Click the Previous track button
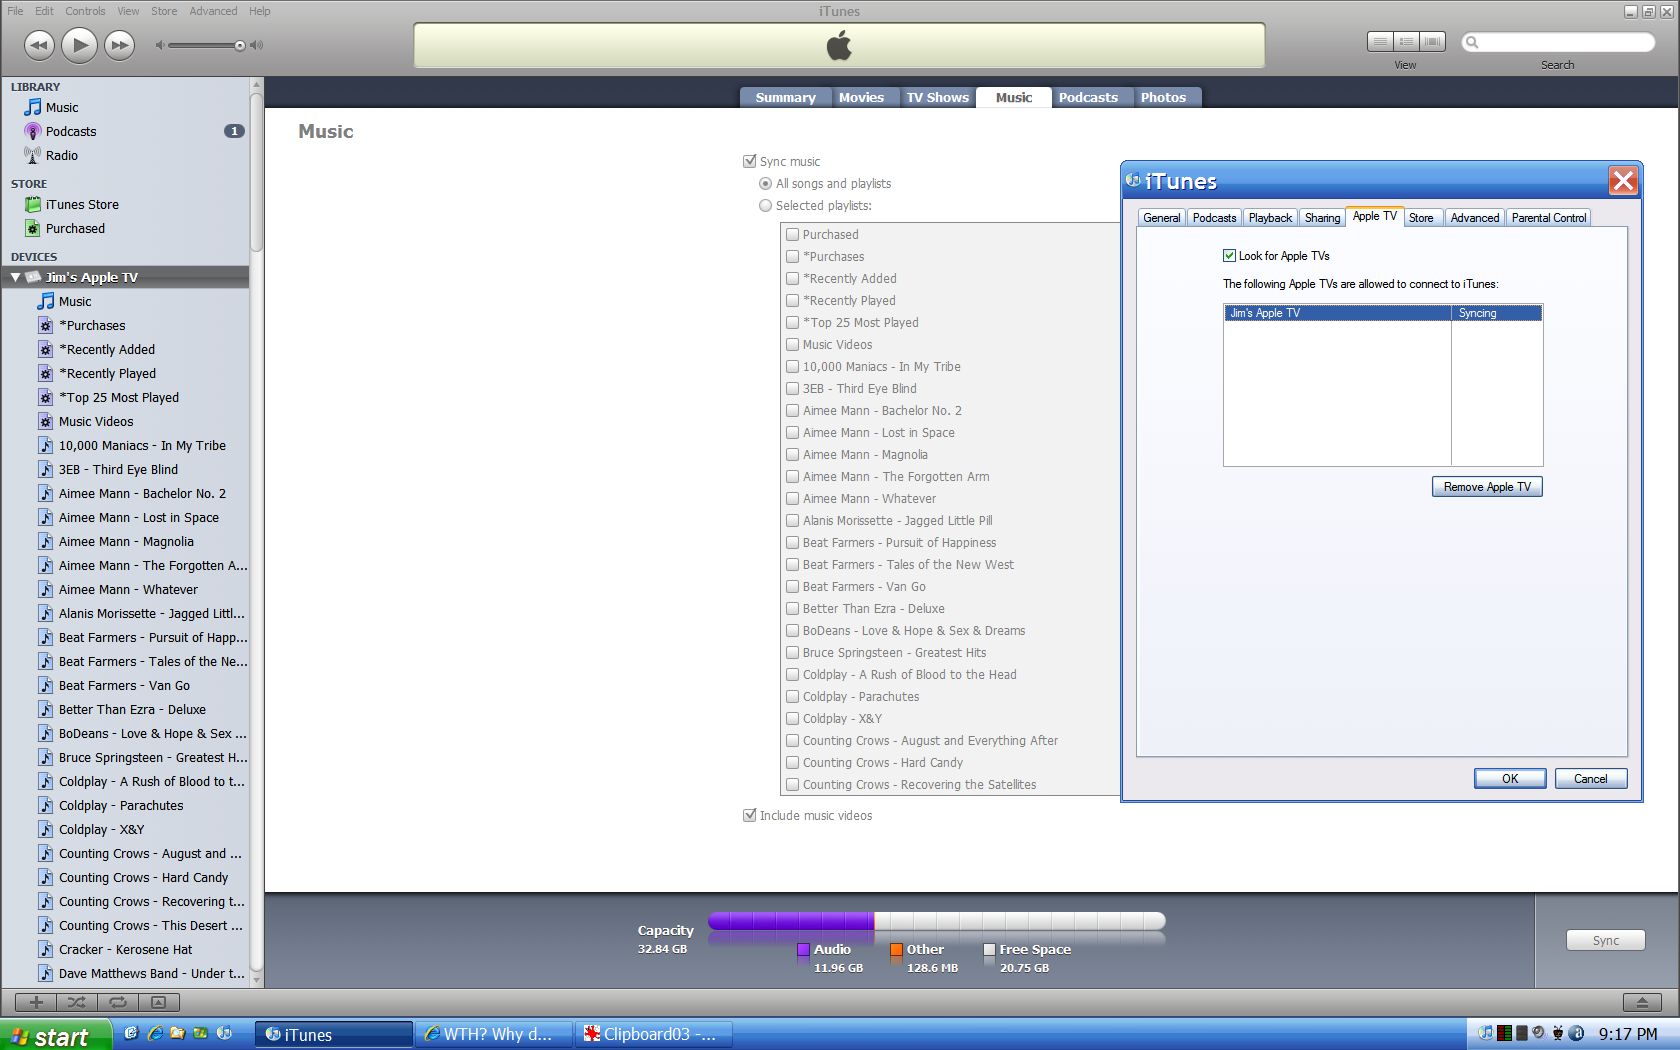Screen dimensions: 1680x1050 39,45
